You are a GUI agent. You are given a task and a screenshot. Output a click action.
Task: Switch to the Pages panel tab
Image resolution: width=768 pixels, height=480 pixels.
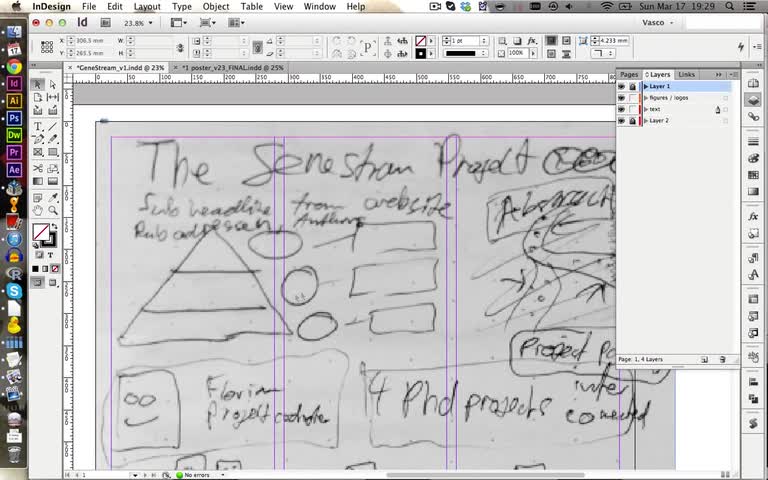point(629,74)
